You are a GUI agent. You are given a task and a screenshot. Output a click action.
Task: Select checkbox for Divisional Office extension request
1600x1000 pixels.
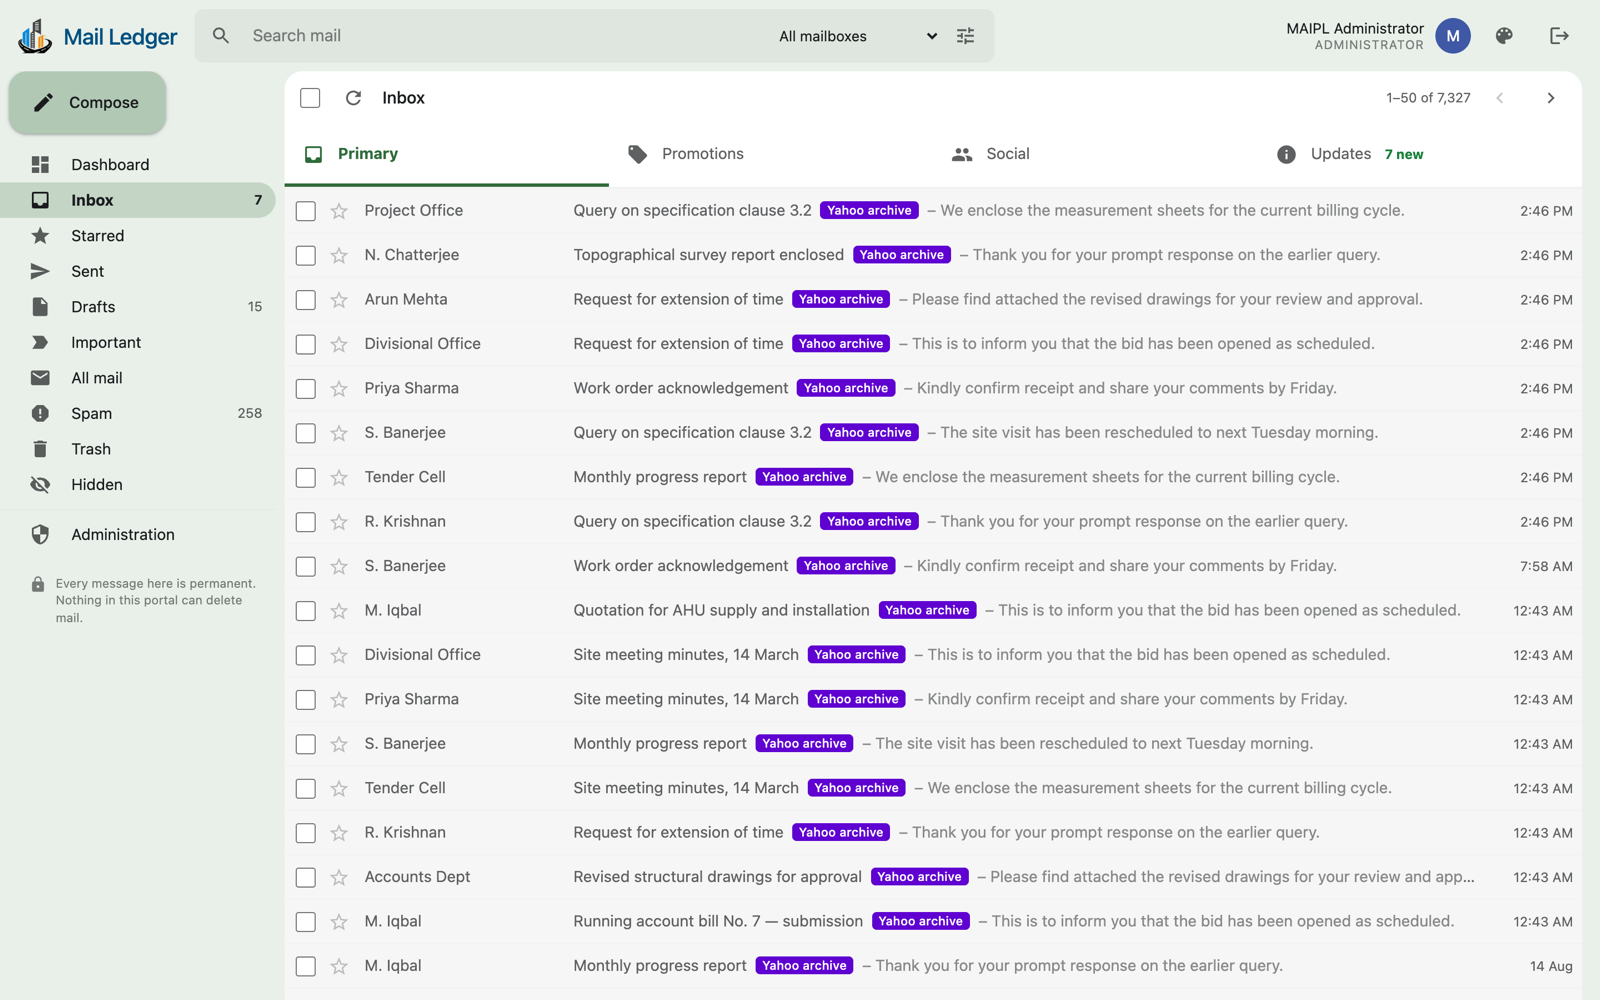(306, 344)
